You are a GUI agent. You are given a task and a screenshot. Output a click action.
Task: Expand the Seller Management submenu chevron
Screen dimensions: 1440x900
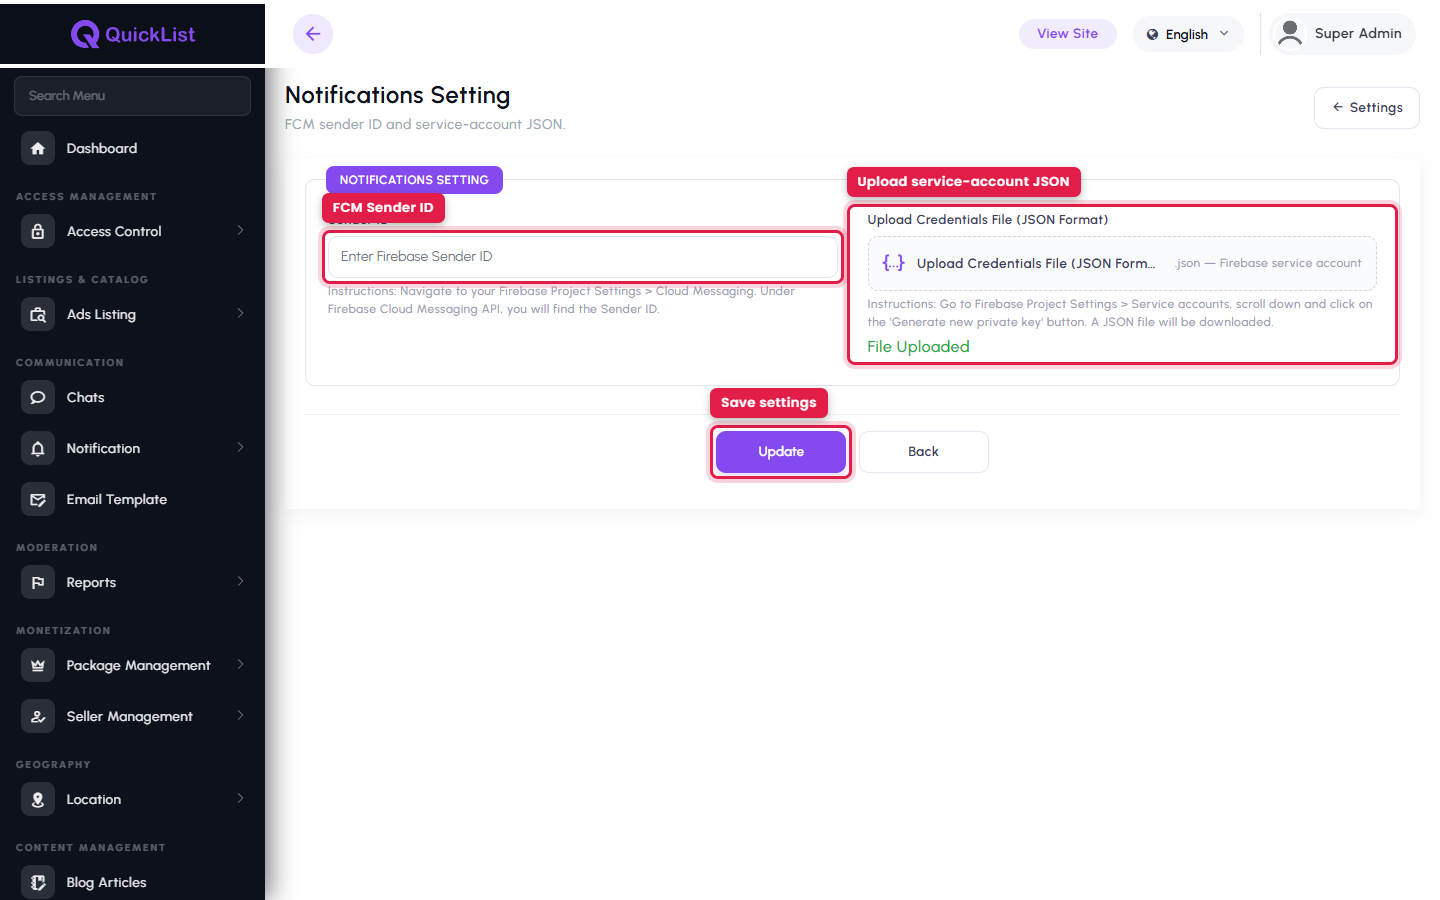241,716
